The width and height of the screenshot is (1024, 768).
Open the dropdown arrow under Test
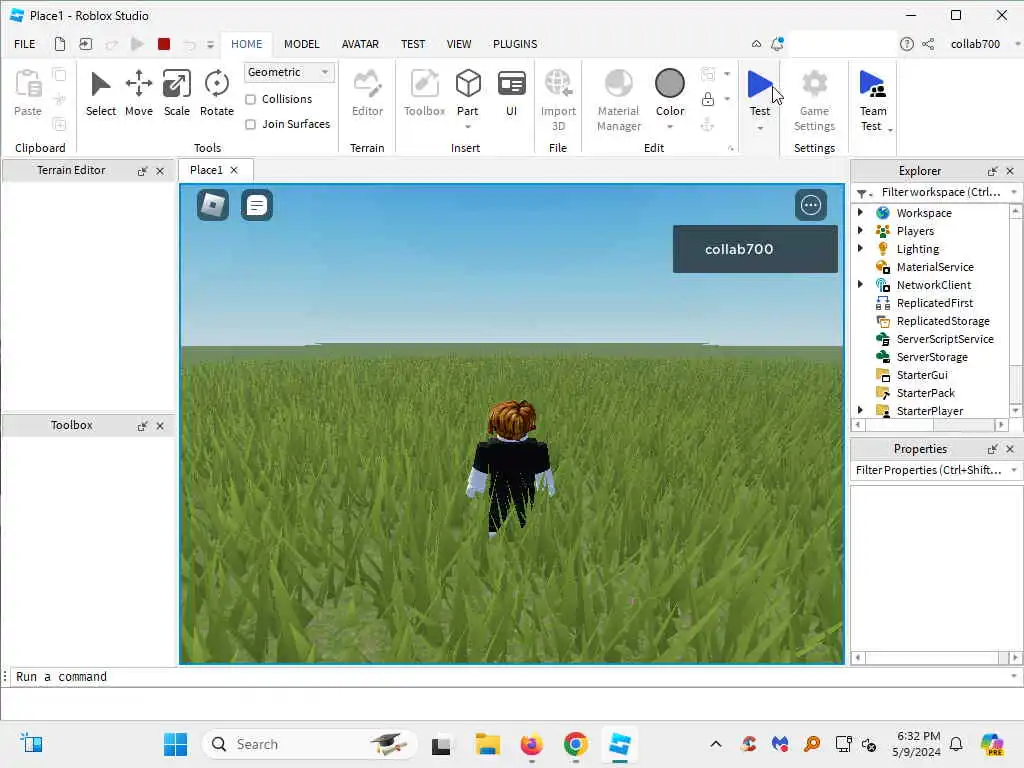[x=760, y=129]
